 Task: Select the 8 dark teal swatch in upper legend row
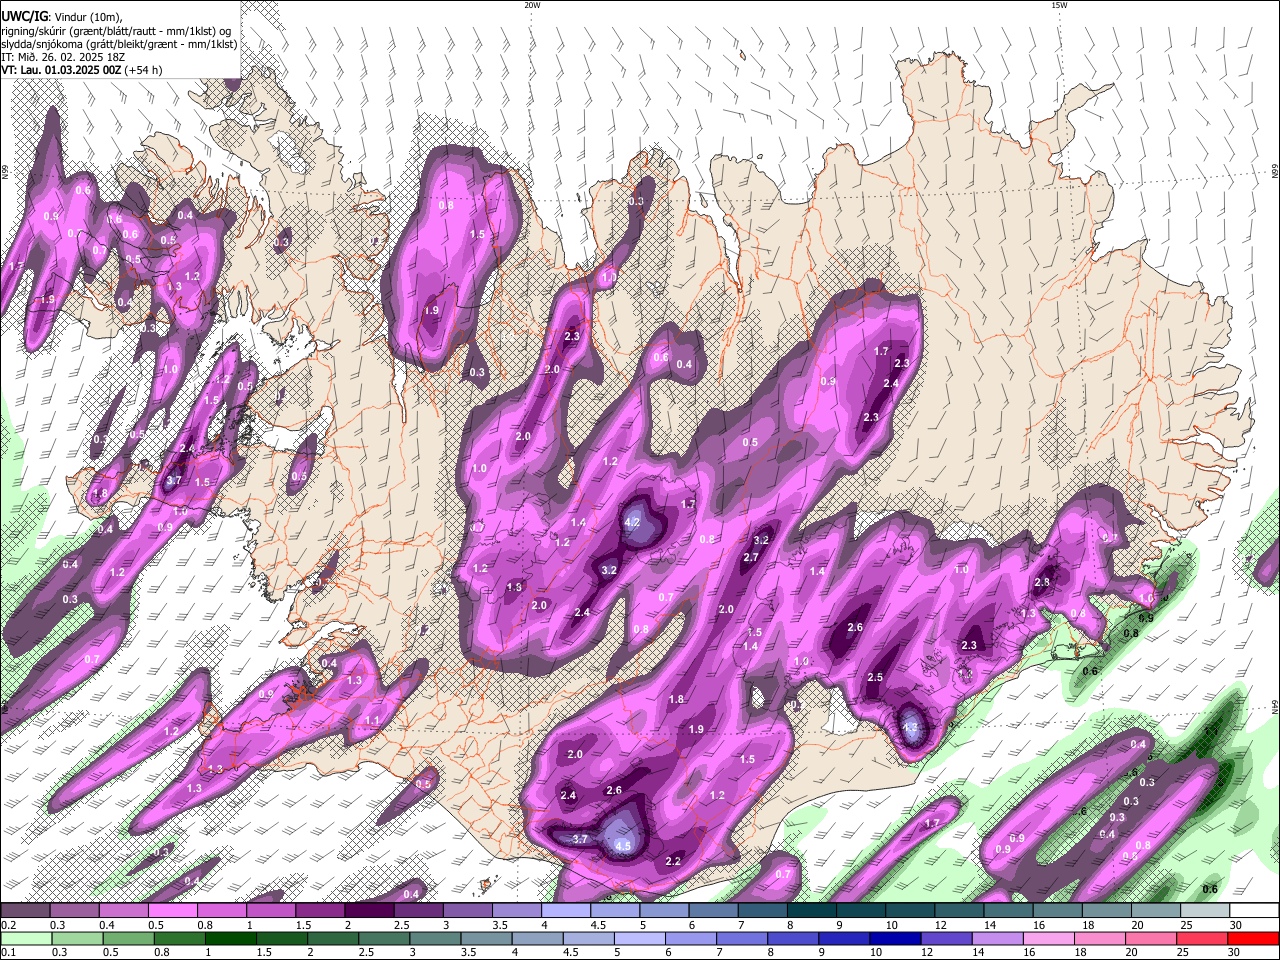(x=812, y=911)
